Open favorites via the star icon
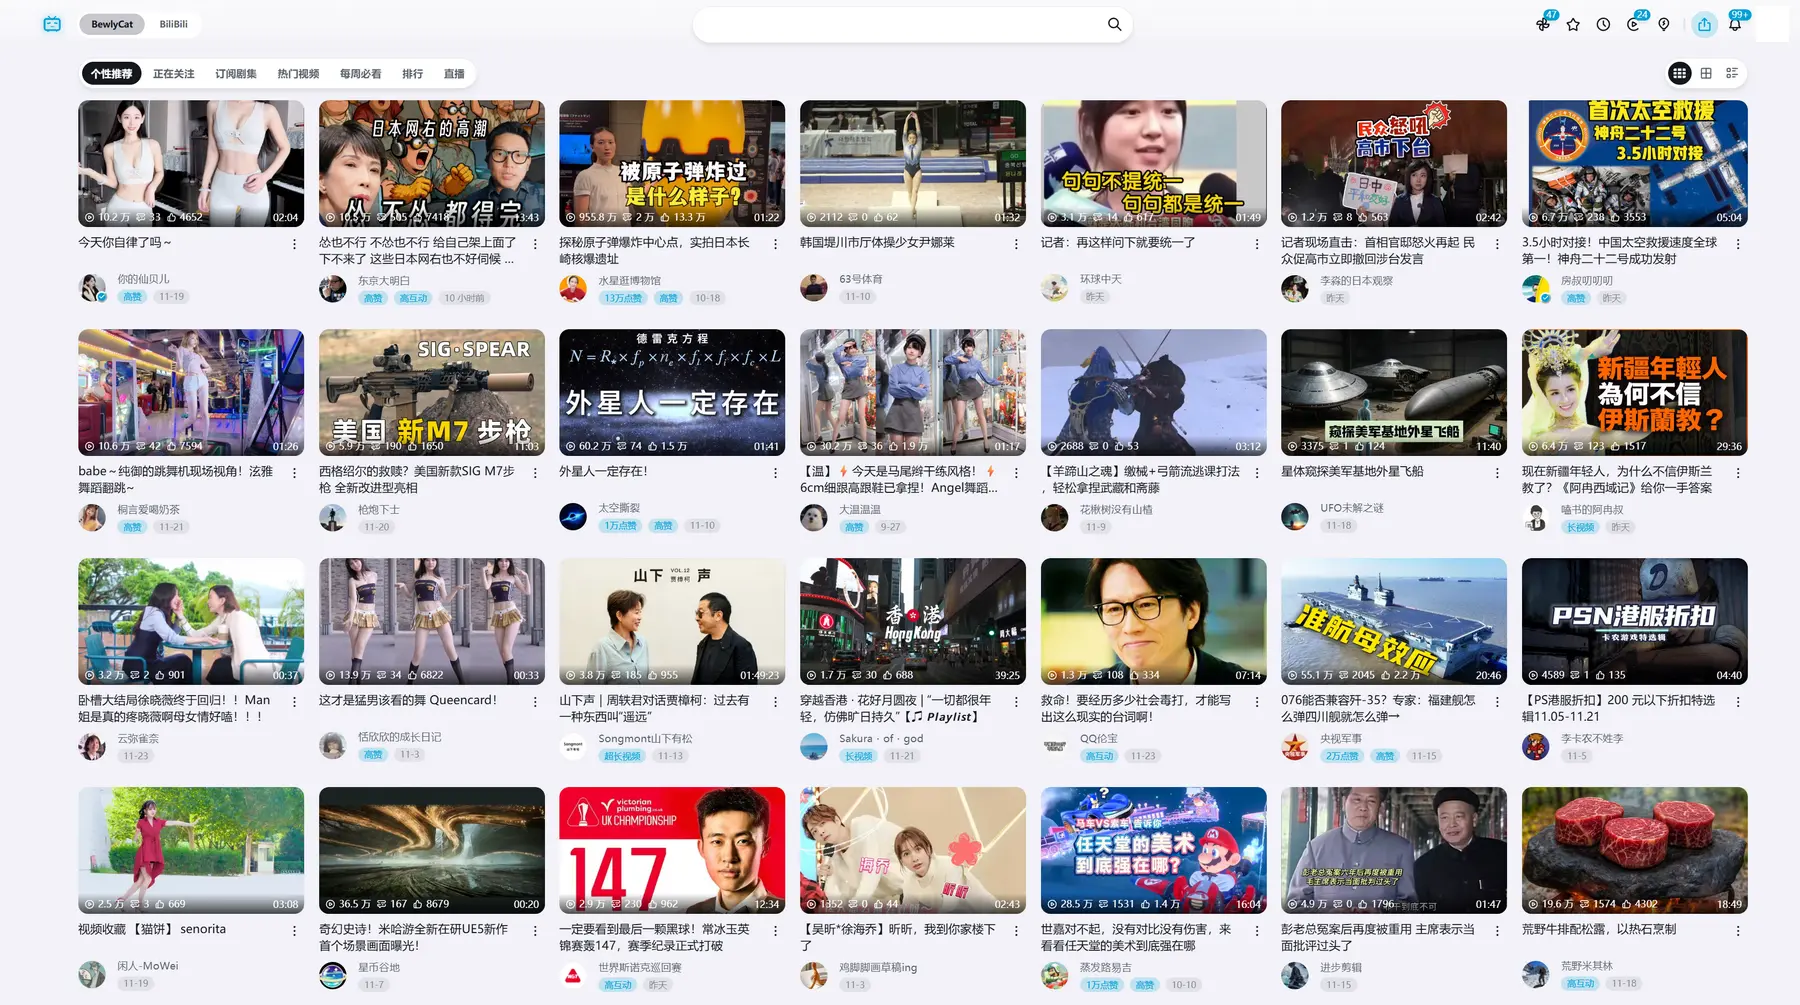 [x=1573, y=24]
